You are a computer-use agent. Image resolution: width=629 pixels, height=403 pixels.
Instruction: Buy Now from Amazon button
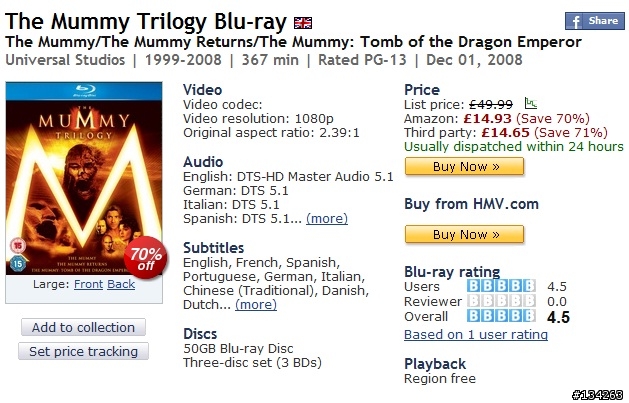pyautogui.click(x=464, y=166)
